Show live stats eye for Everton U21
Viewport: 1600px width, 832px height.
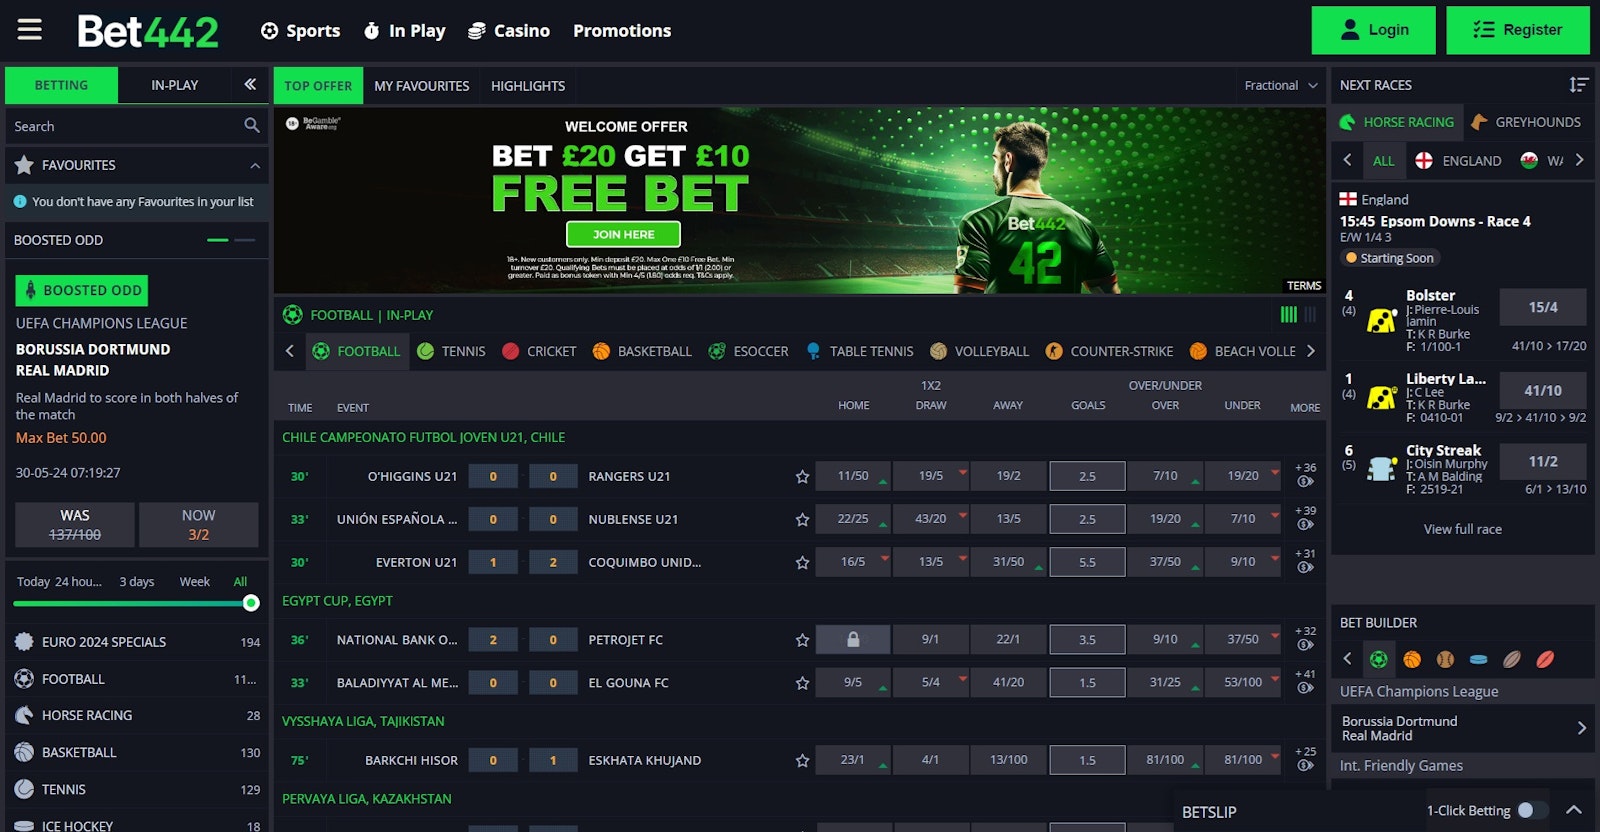coord(1305,568)
